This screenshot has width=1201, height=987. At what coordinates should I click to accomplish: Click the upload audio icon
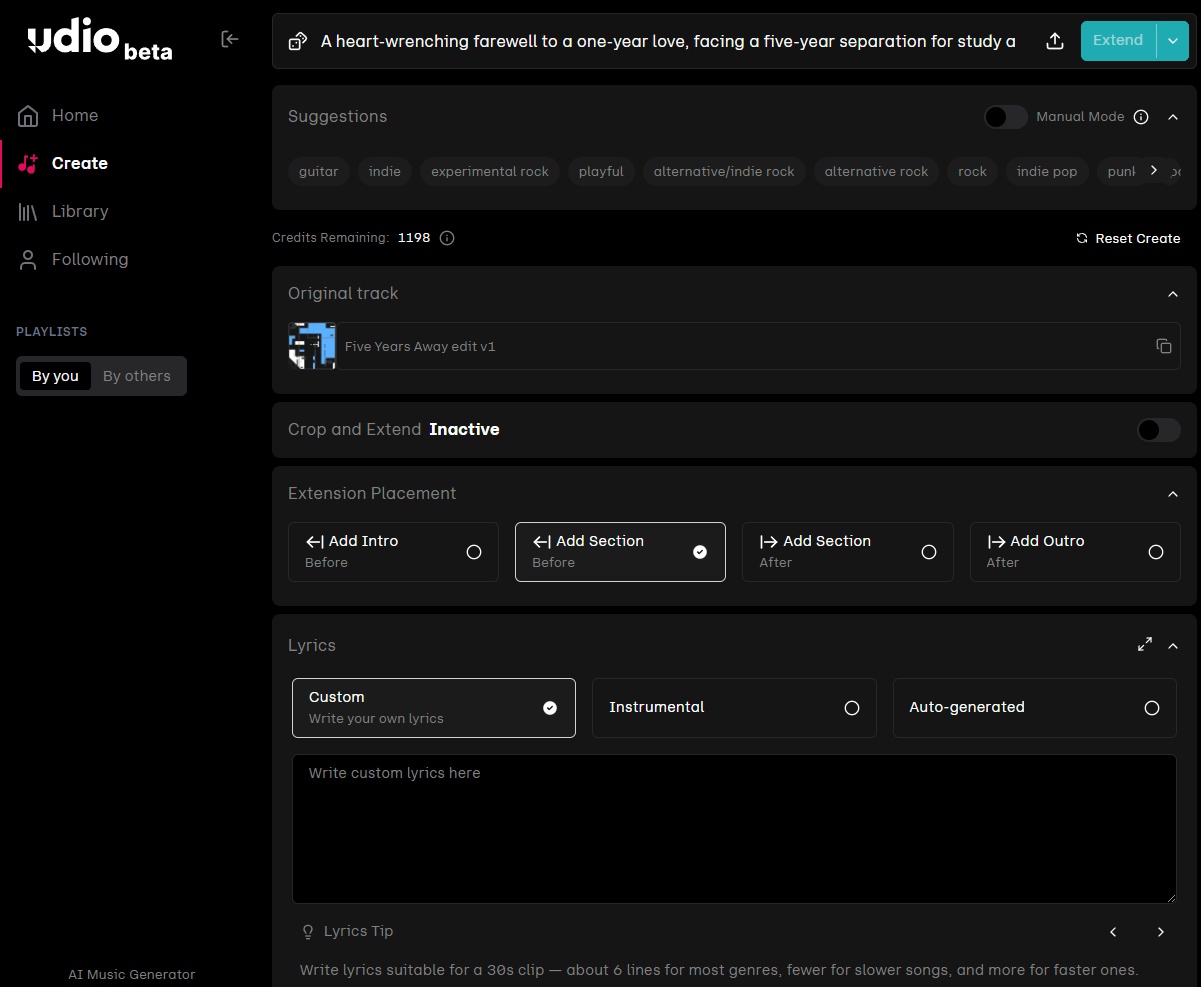(1054, 41)
